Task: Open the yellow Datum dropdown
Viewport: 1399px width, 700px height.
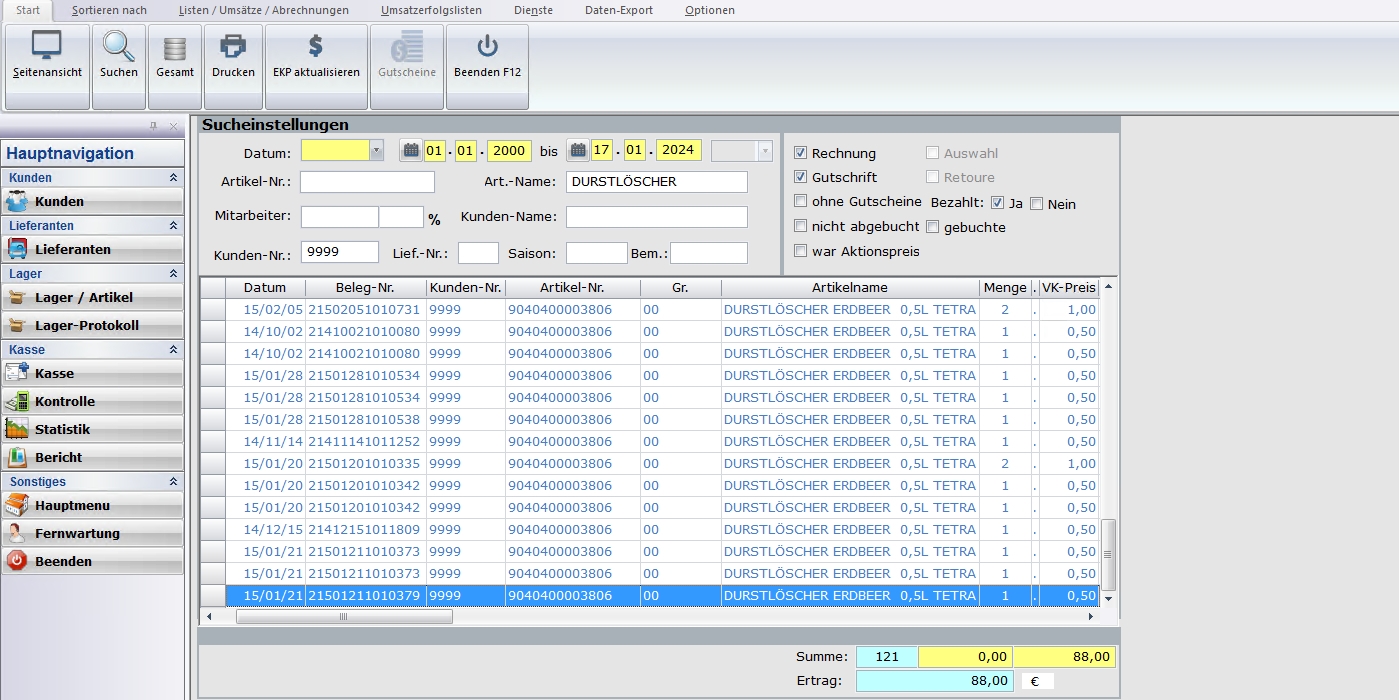Action: tap(376, 151)
